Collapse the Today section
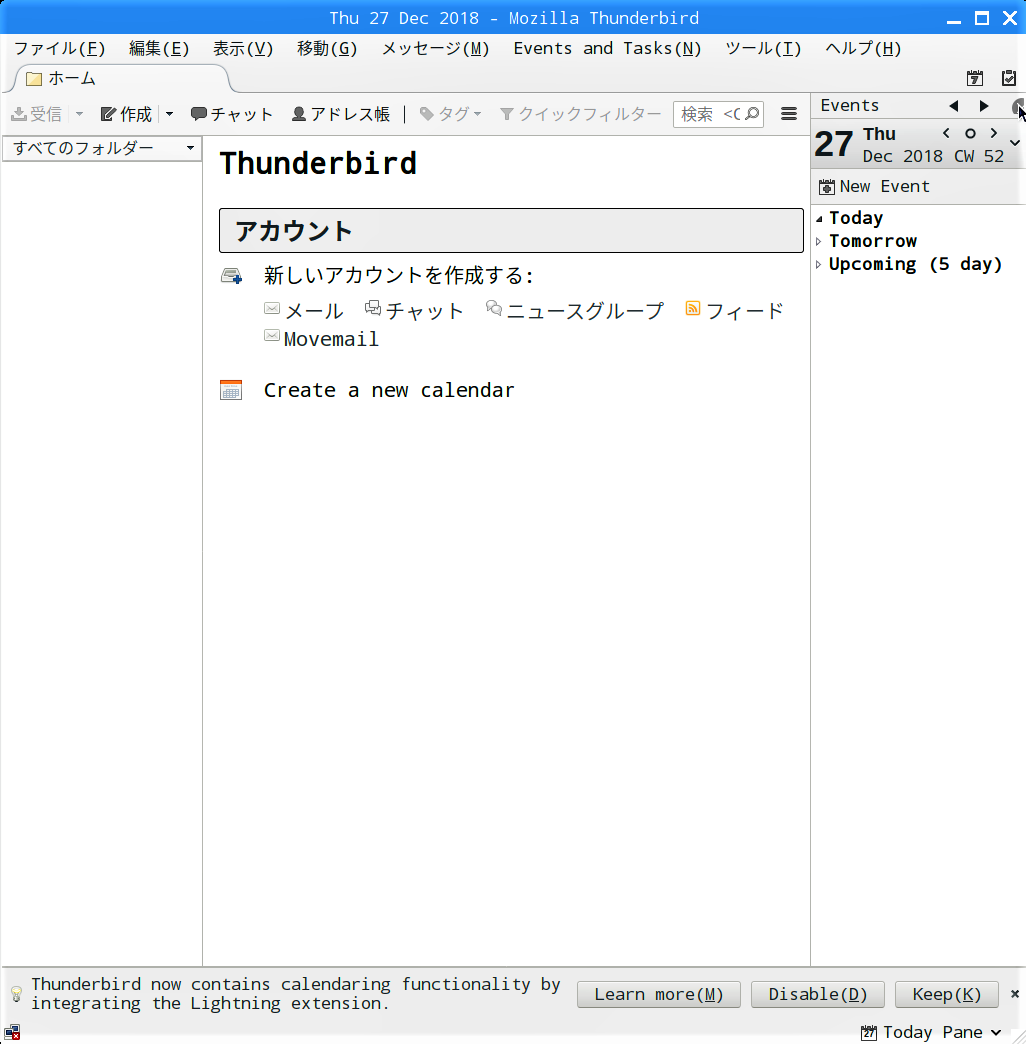Viewport: 1026px width, 1044px height. (820, 218)
